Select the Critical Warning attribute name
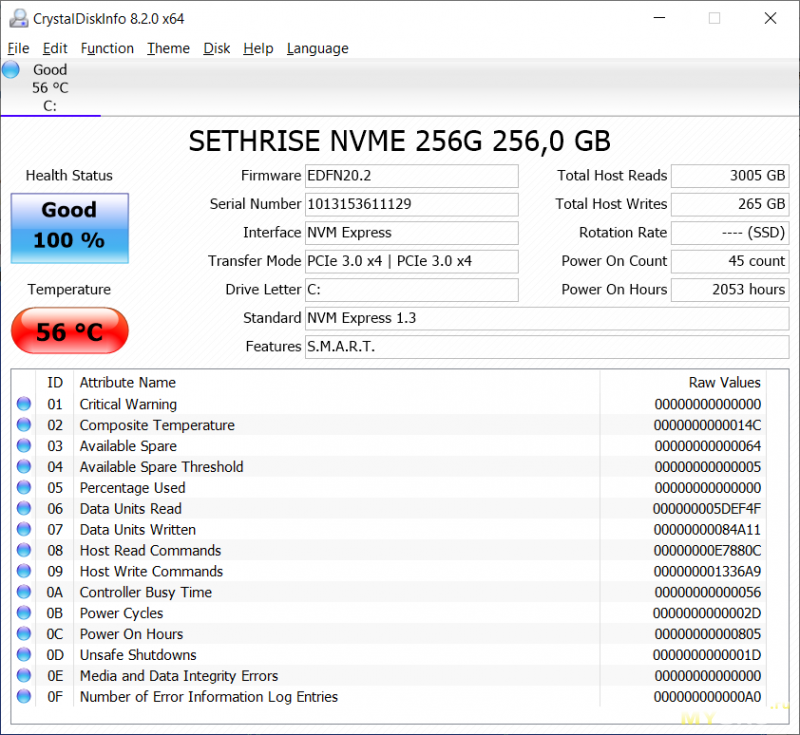The image size is (800, 735). 128,404
